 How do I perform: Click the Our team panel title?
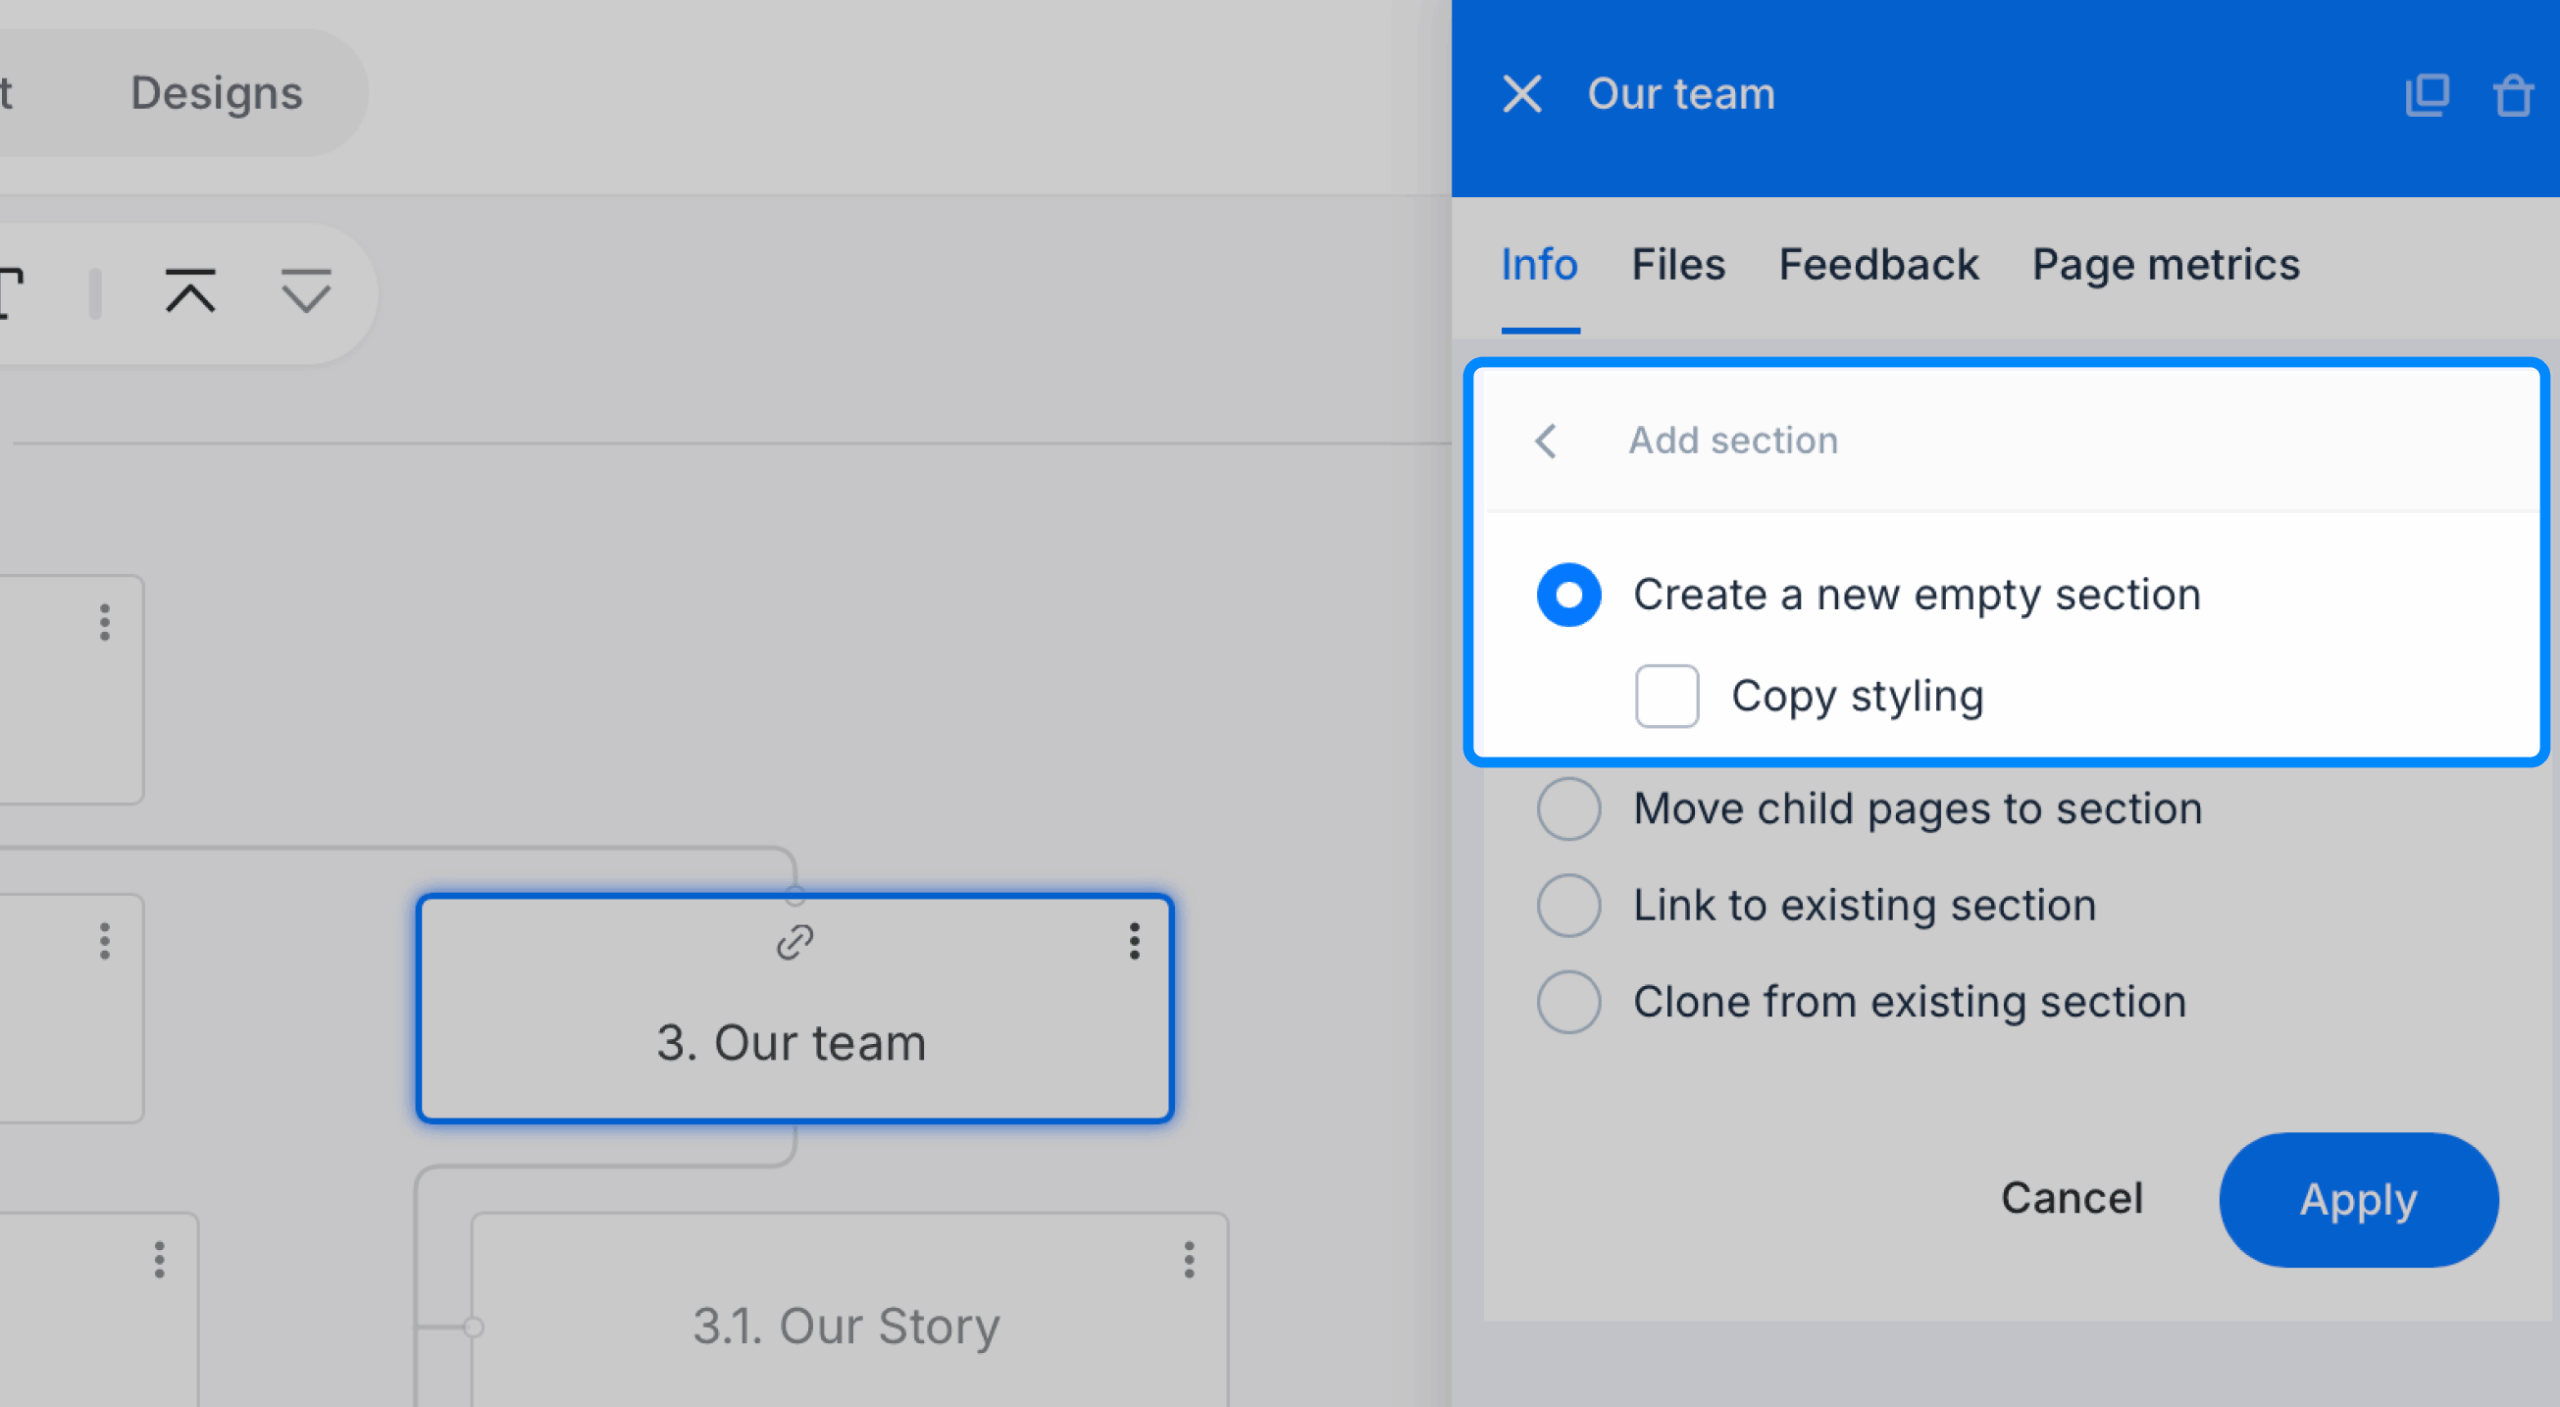[x=1681, y=94]
